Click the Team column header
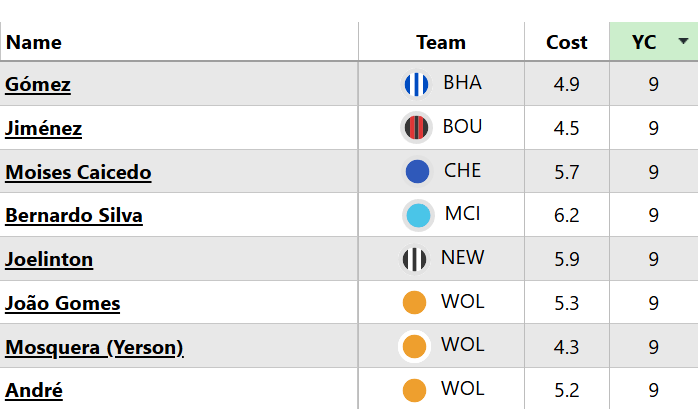 (441, 42)
